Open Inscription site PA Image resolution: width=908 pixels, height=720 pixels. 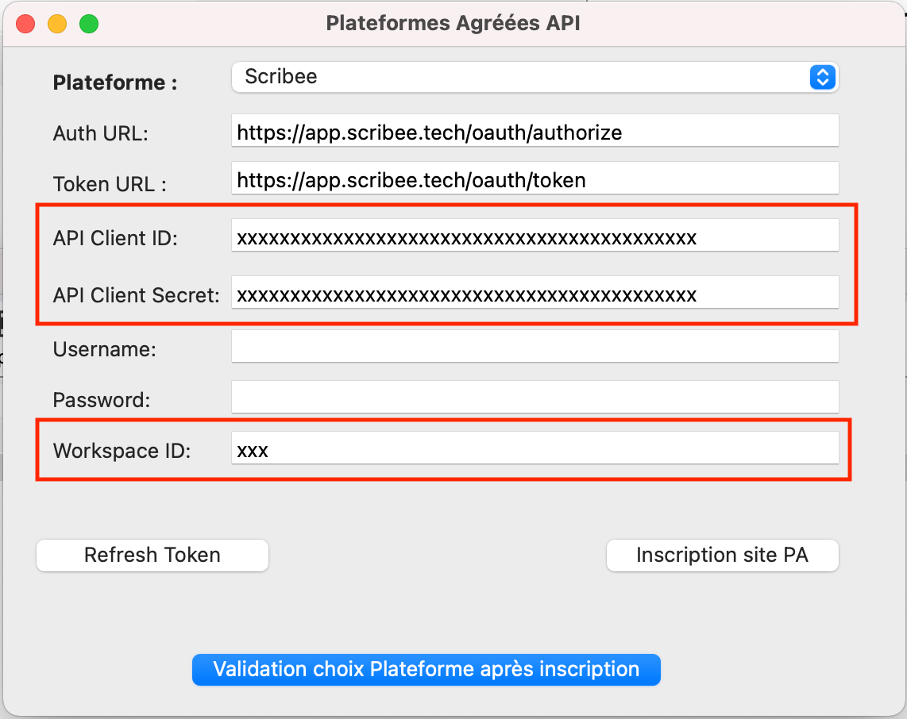coord(722,555)
